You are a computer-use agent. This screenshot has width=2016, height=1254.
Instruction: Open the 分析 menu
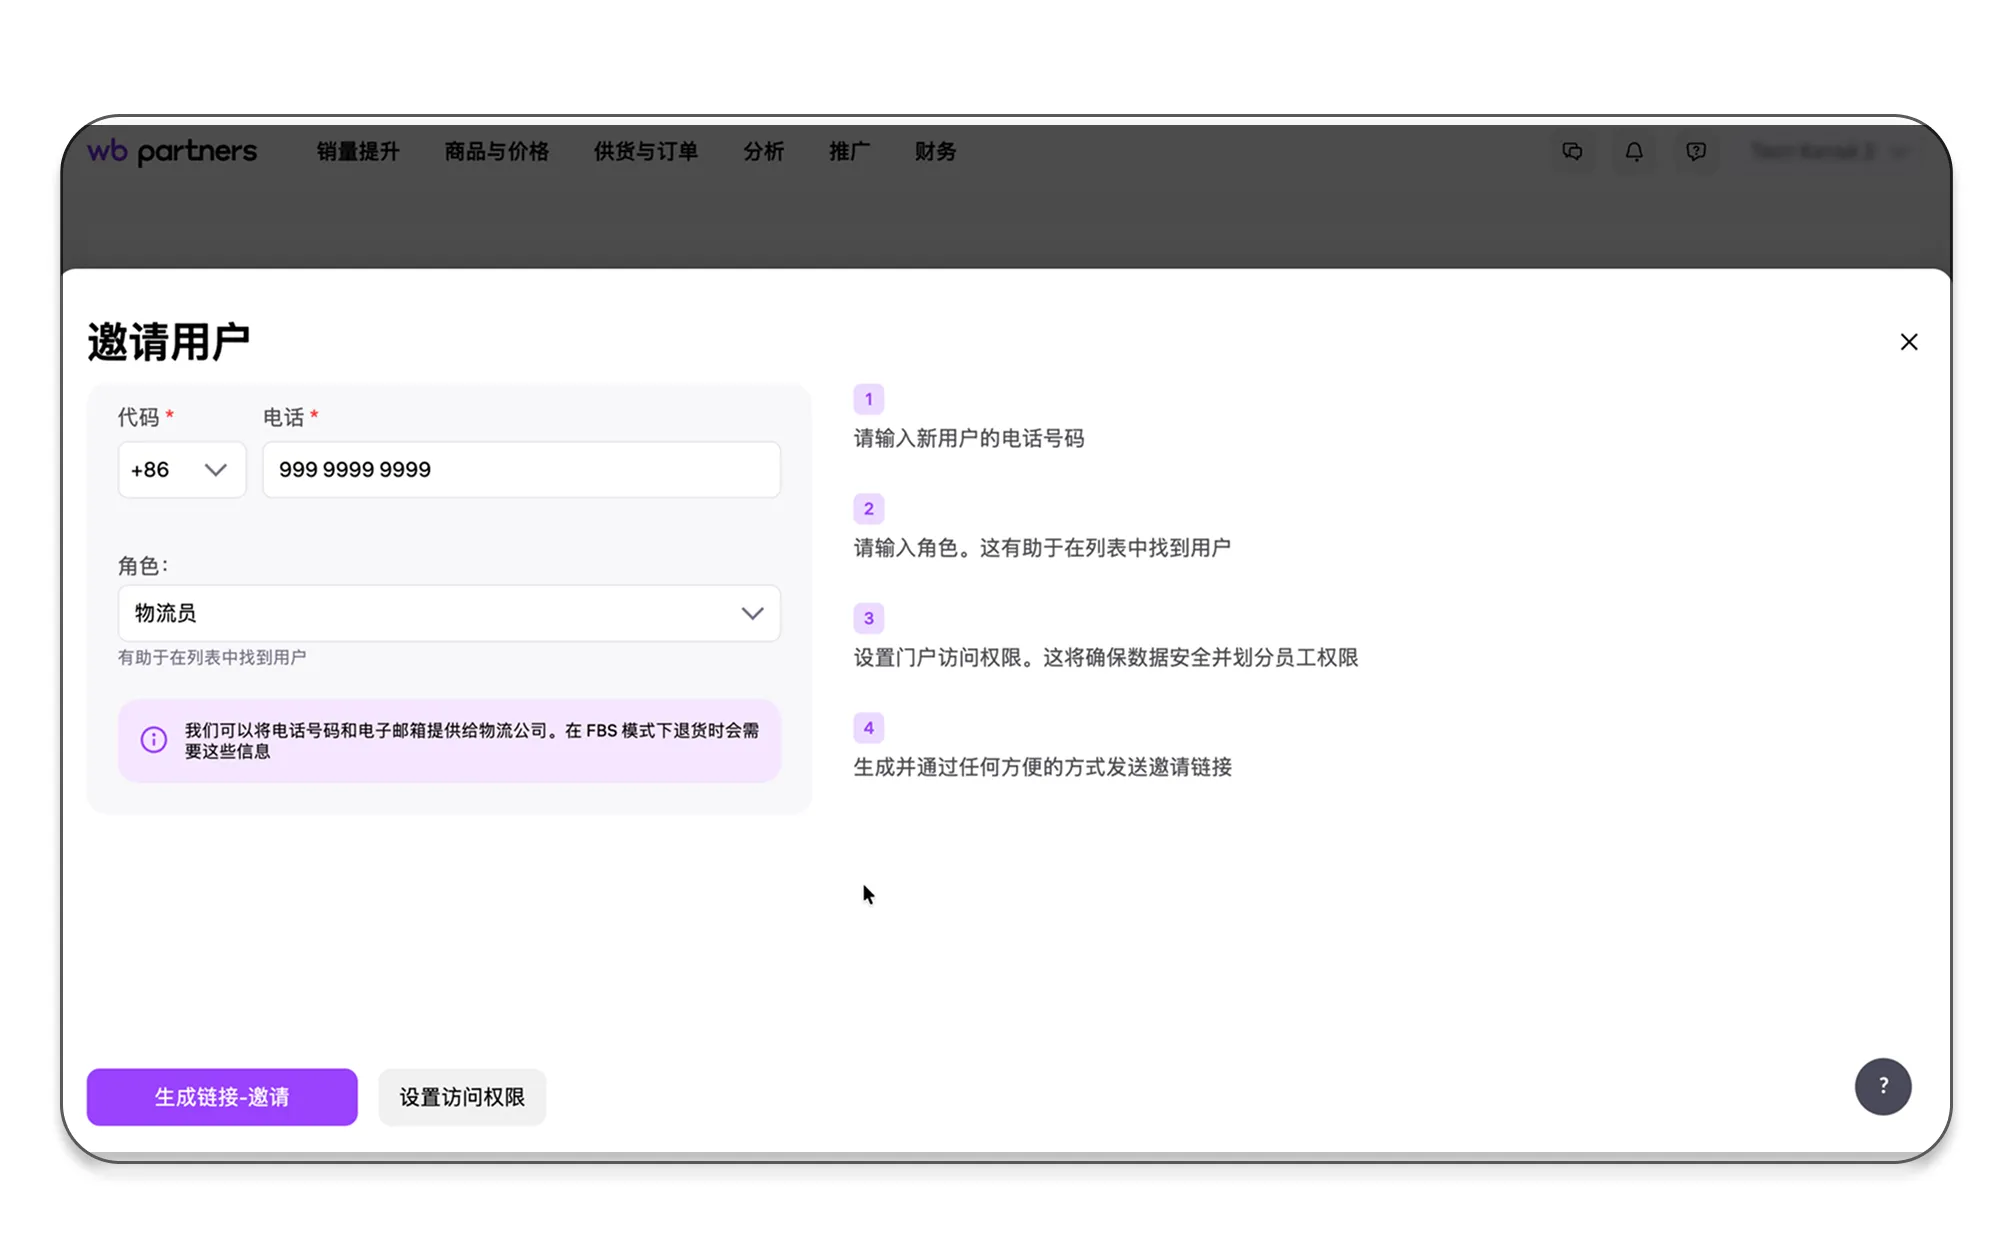pos(764,151)
